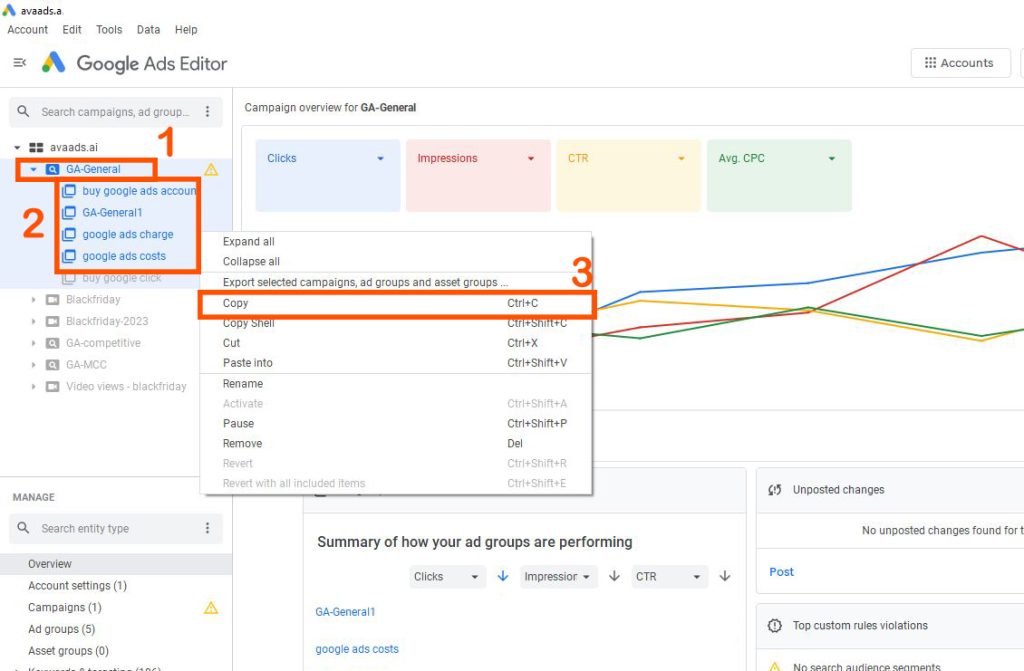Open google ads costs link in summary list
The height and width of the screenshot is (671, 1024).
pyautogui.click(x=357, y=649)
